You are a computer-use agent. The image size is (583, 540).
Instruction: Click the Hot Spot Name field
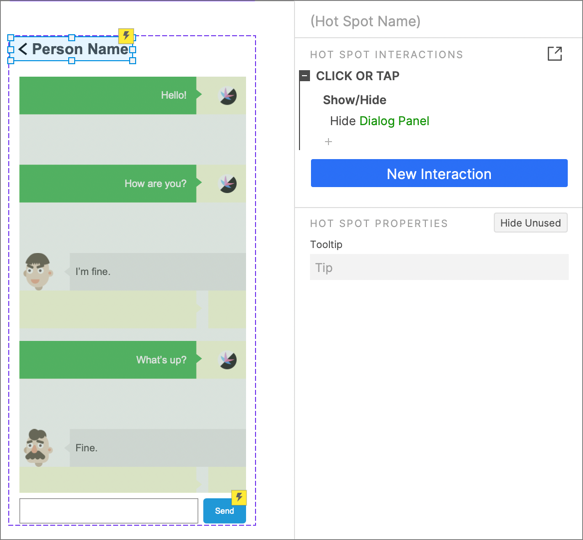365,21
